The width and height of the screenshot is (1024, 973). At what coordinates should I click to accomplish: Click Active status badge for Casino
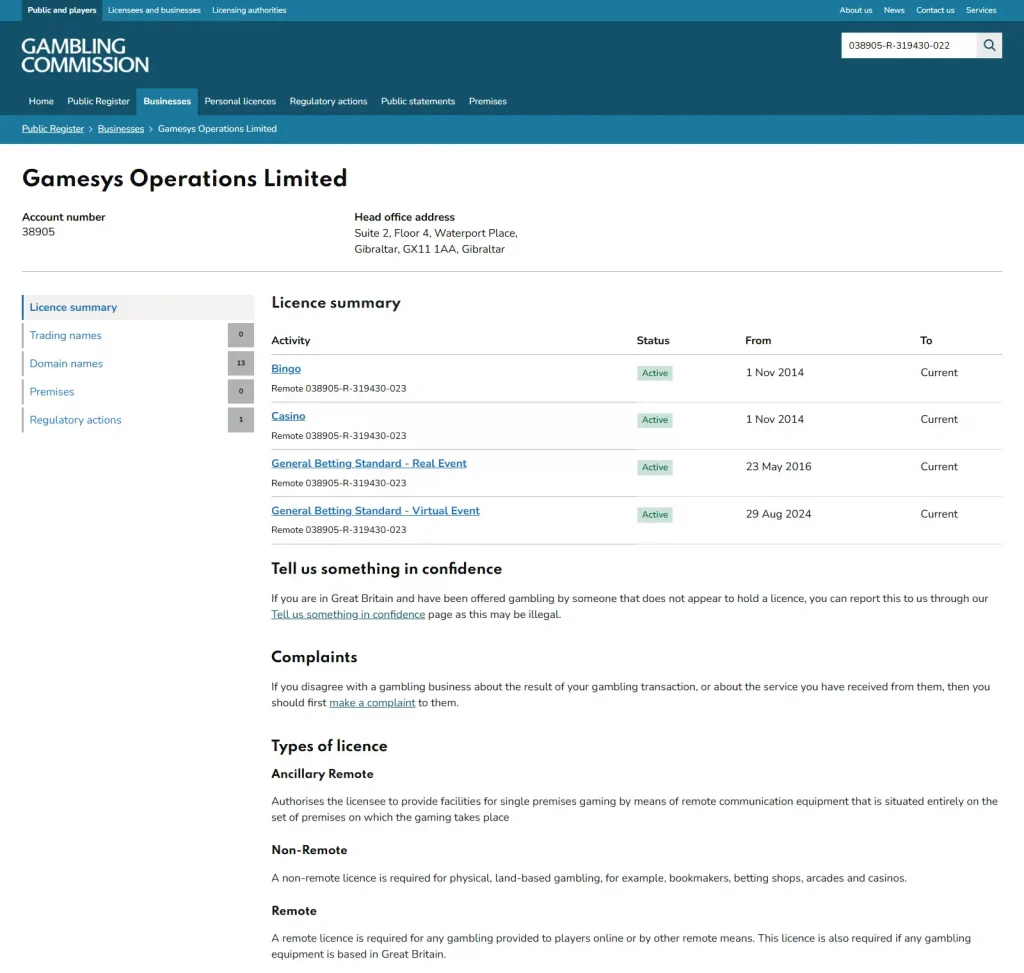click(x=655, y=420)
